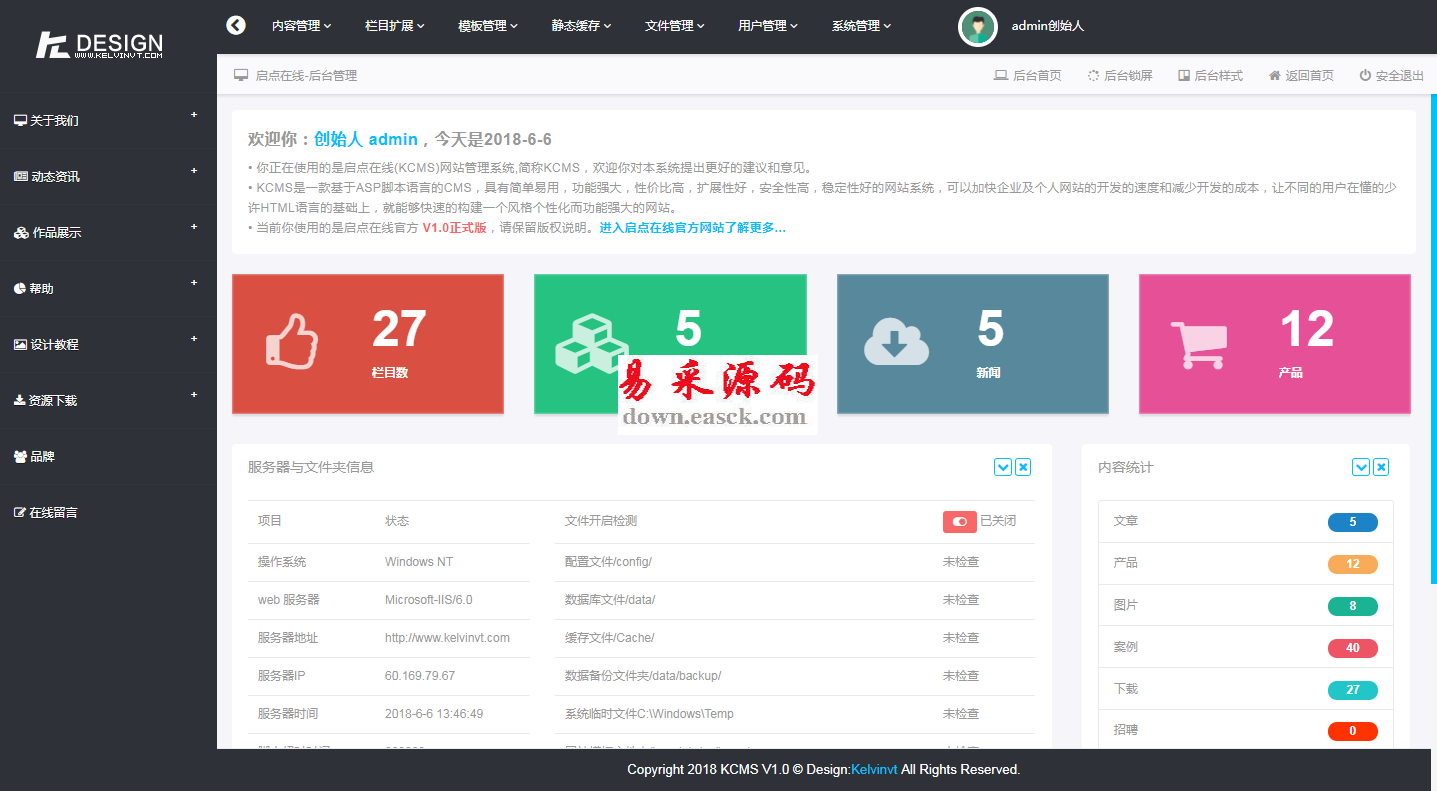This screenshot has height=791, width=1437.
Task: Expand the 设计教程 sidebar plus
Action: (194, 338)
